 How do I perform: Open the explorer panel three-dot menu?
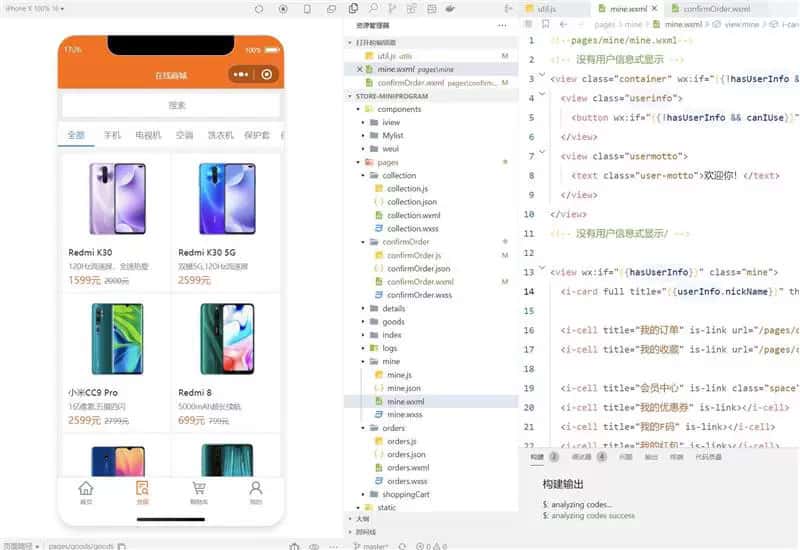pos(502,26)
